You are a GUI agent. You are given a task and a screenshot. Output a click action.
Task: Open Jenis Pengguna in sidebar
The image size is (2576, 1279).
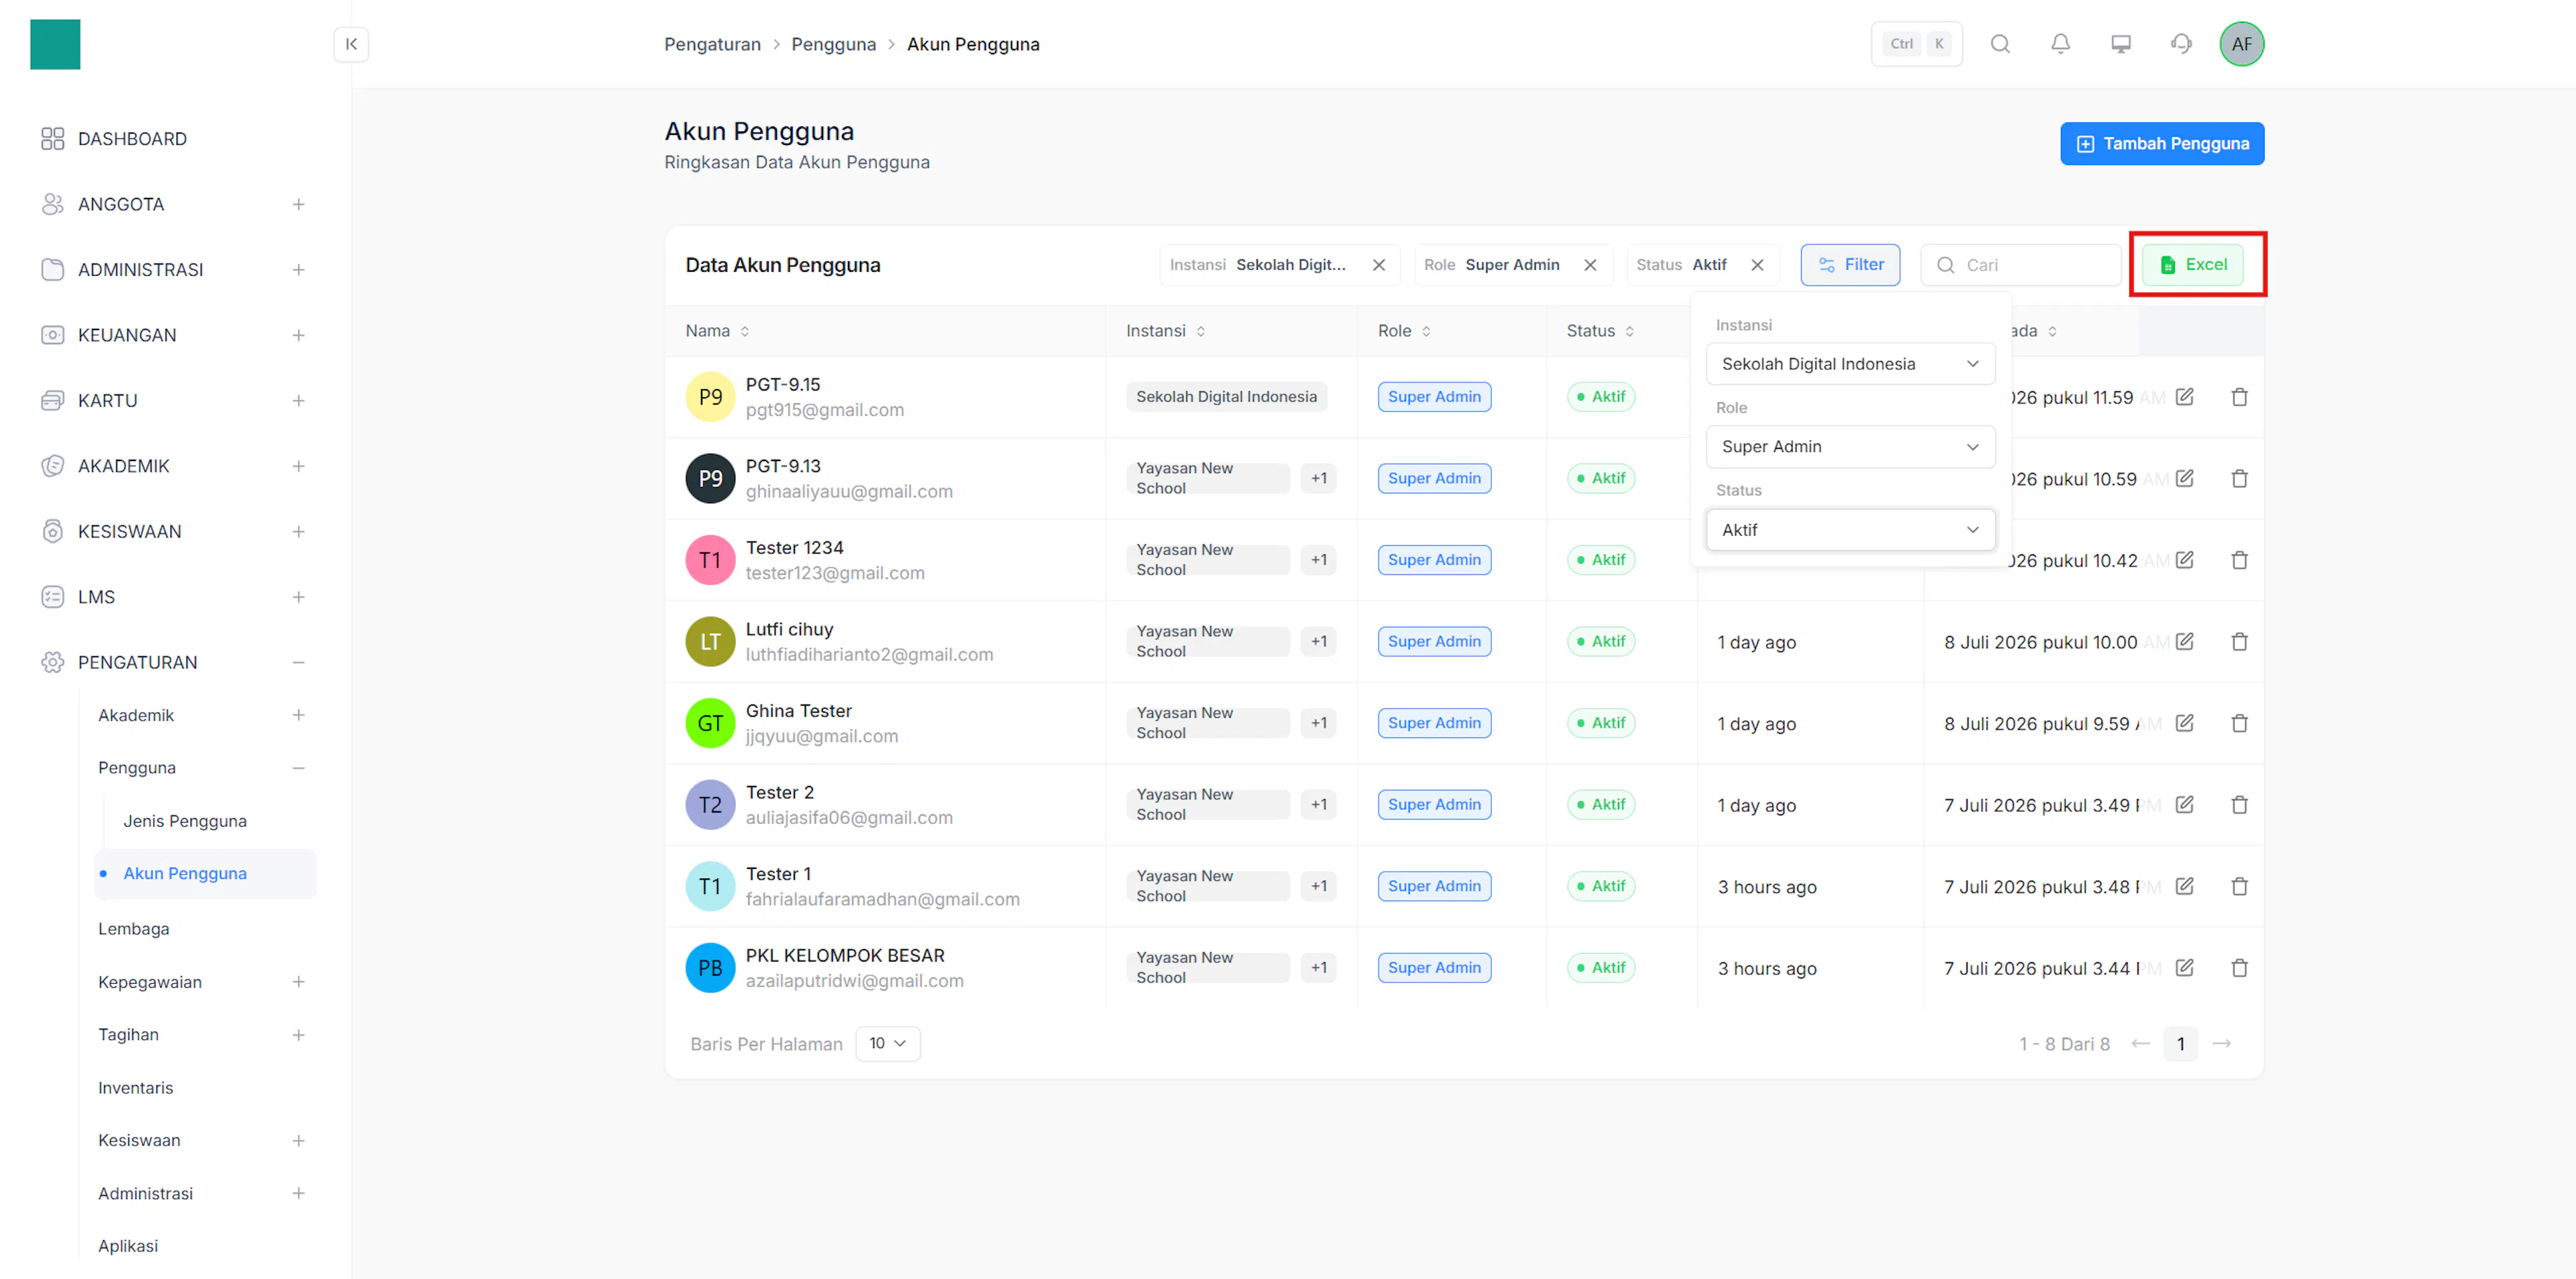click(x=185, y=821)
